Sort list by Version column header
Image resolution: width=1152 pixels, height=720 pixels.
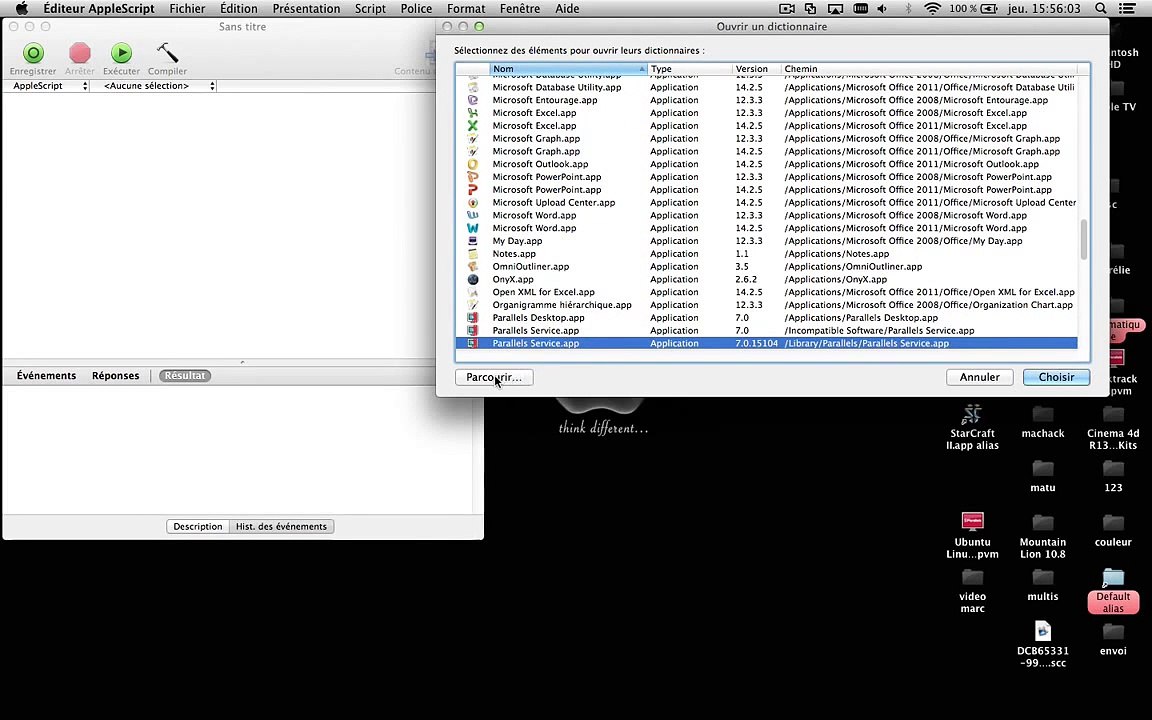[756, 68]
